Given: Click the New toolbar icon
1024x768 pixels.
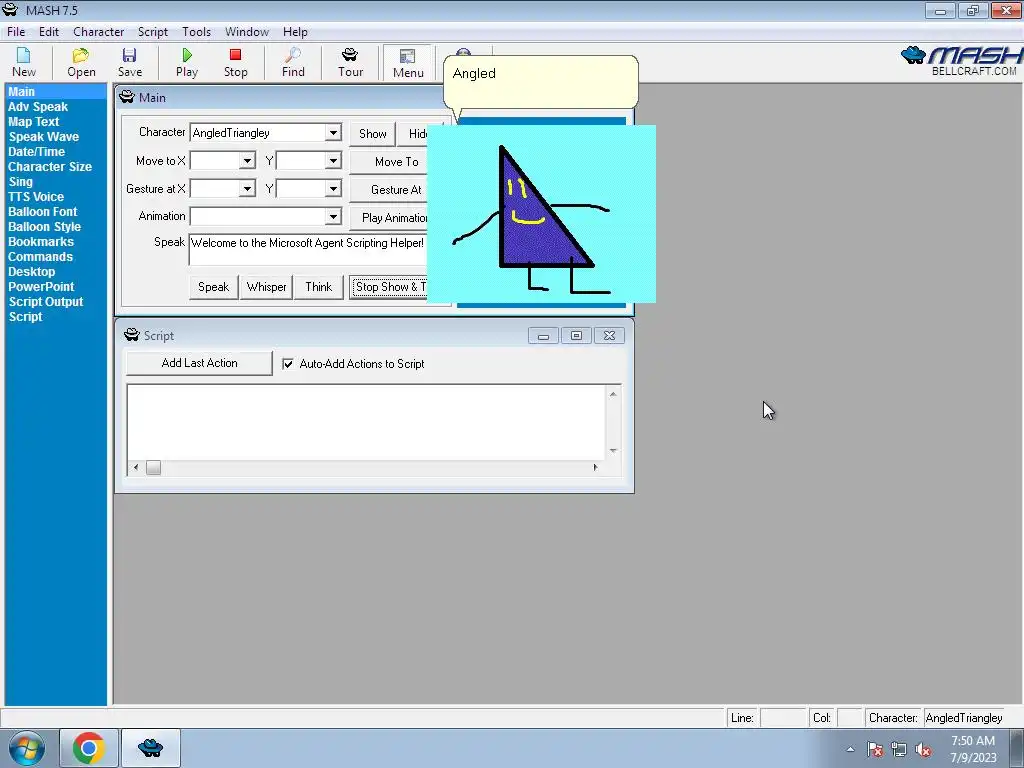Looking at the screenshot, I should coord(24,62).
